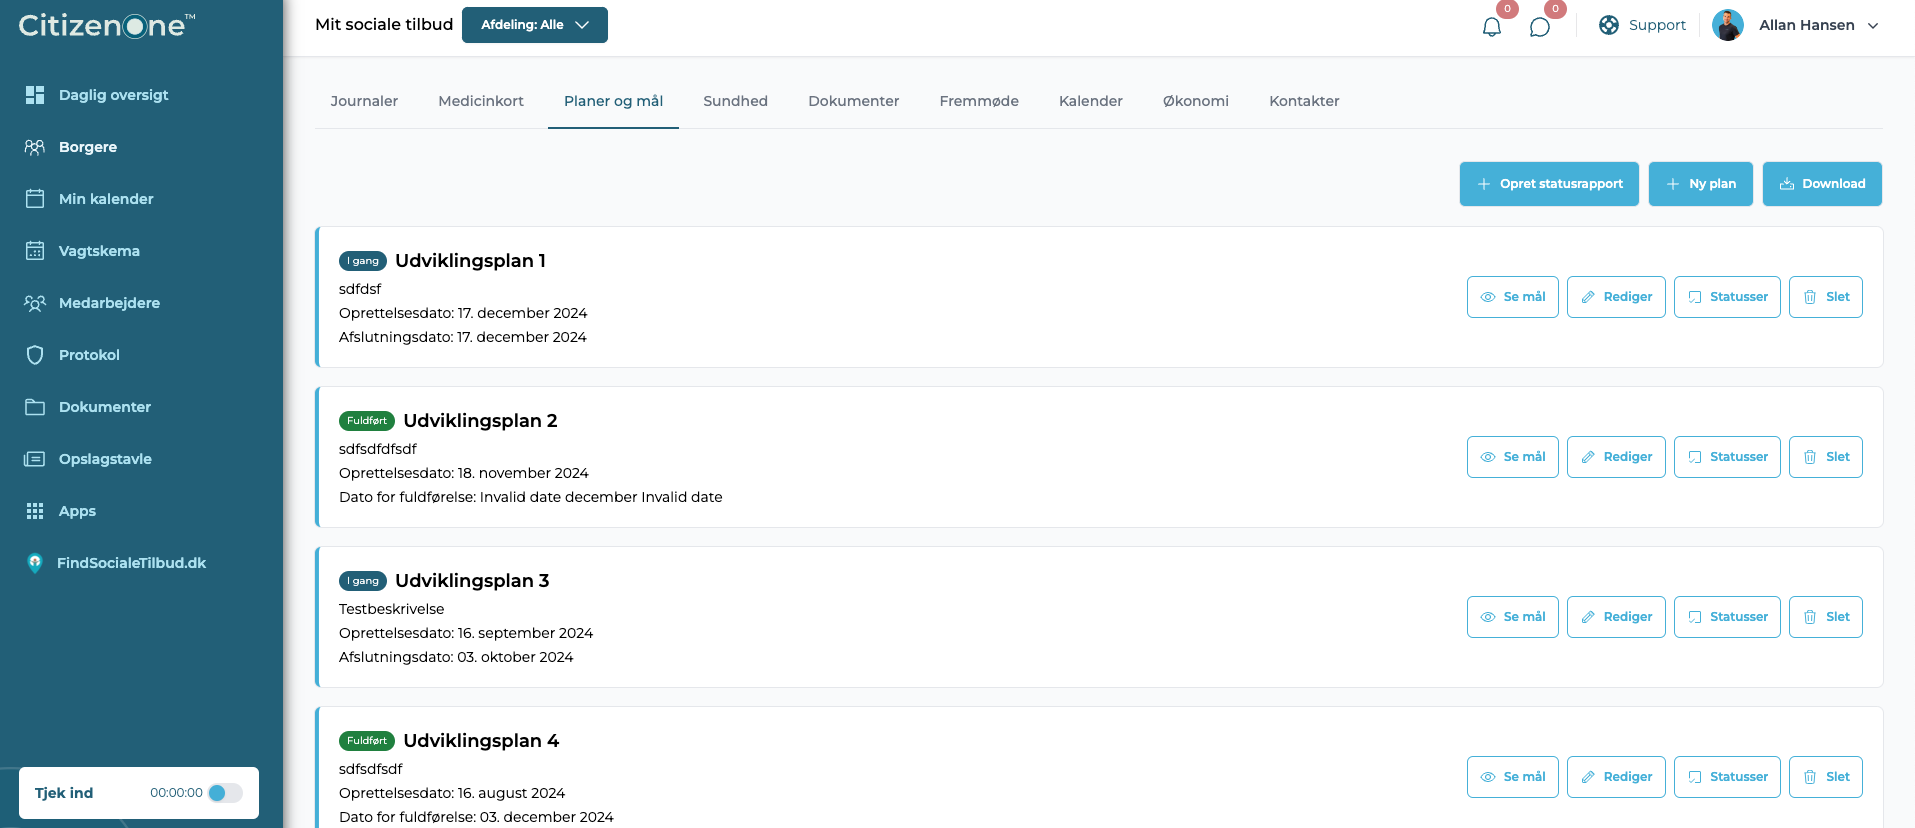Screen dimensions: 1915x828
Task: Open Statusser for Udviklingsplan 1
Action: click(x=1727, y=297)
